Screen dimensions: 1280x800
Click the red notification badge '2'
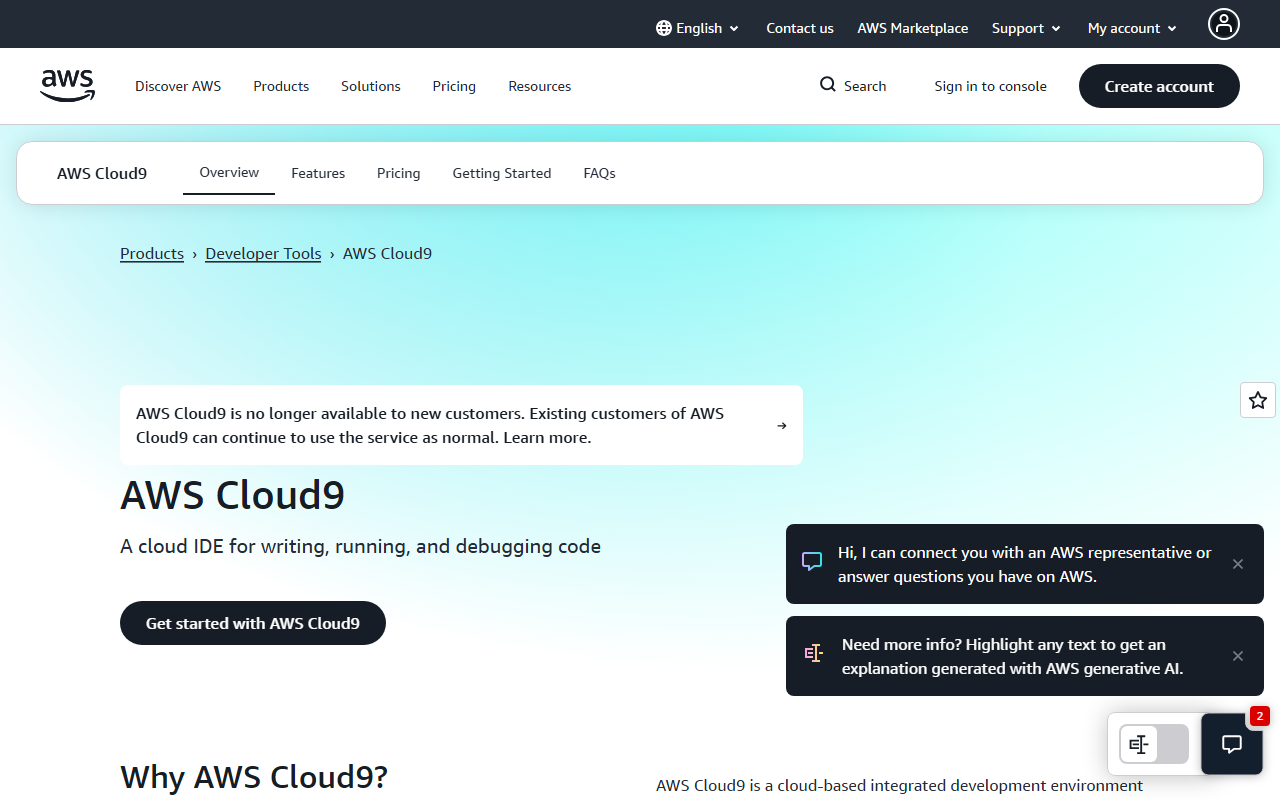pyautogui.click(x=1260, y=716)
